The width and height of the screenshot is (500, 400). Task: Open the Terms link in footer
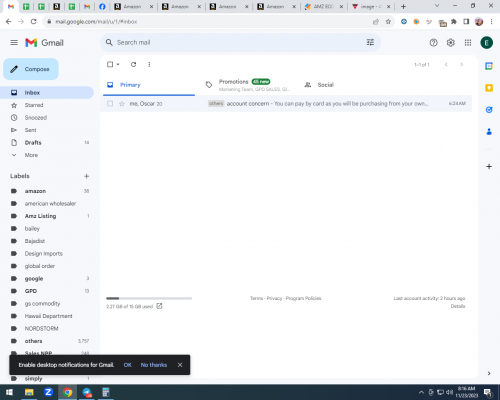click(x=256, y=298)
